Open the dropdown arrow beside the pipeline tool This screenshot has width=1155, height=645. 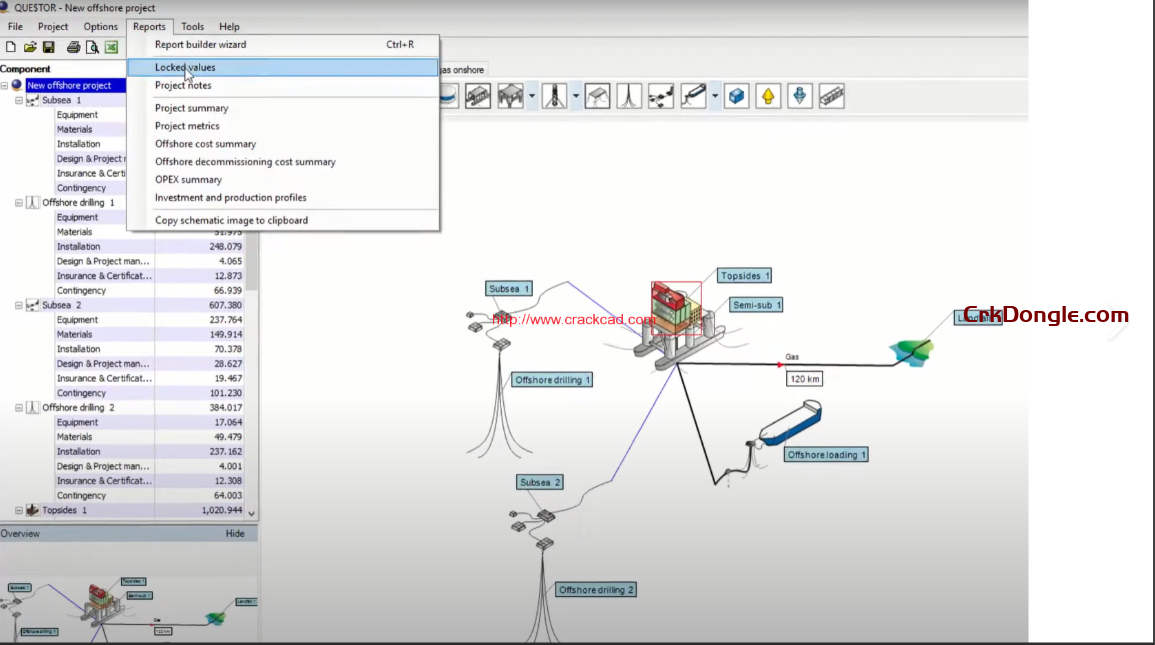[x=713, y=96]
